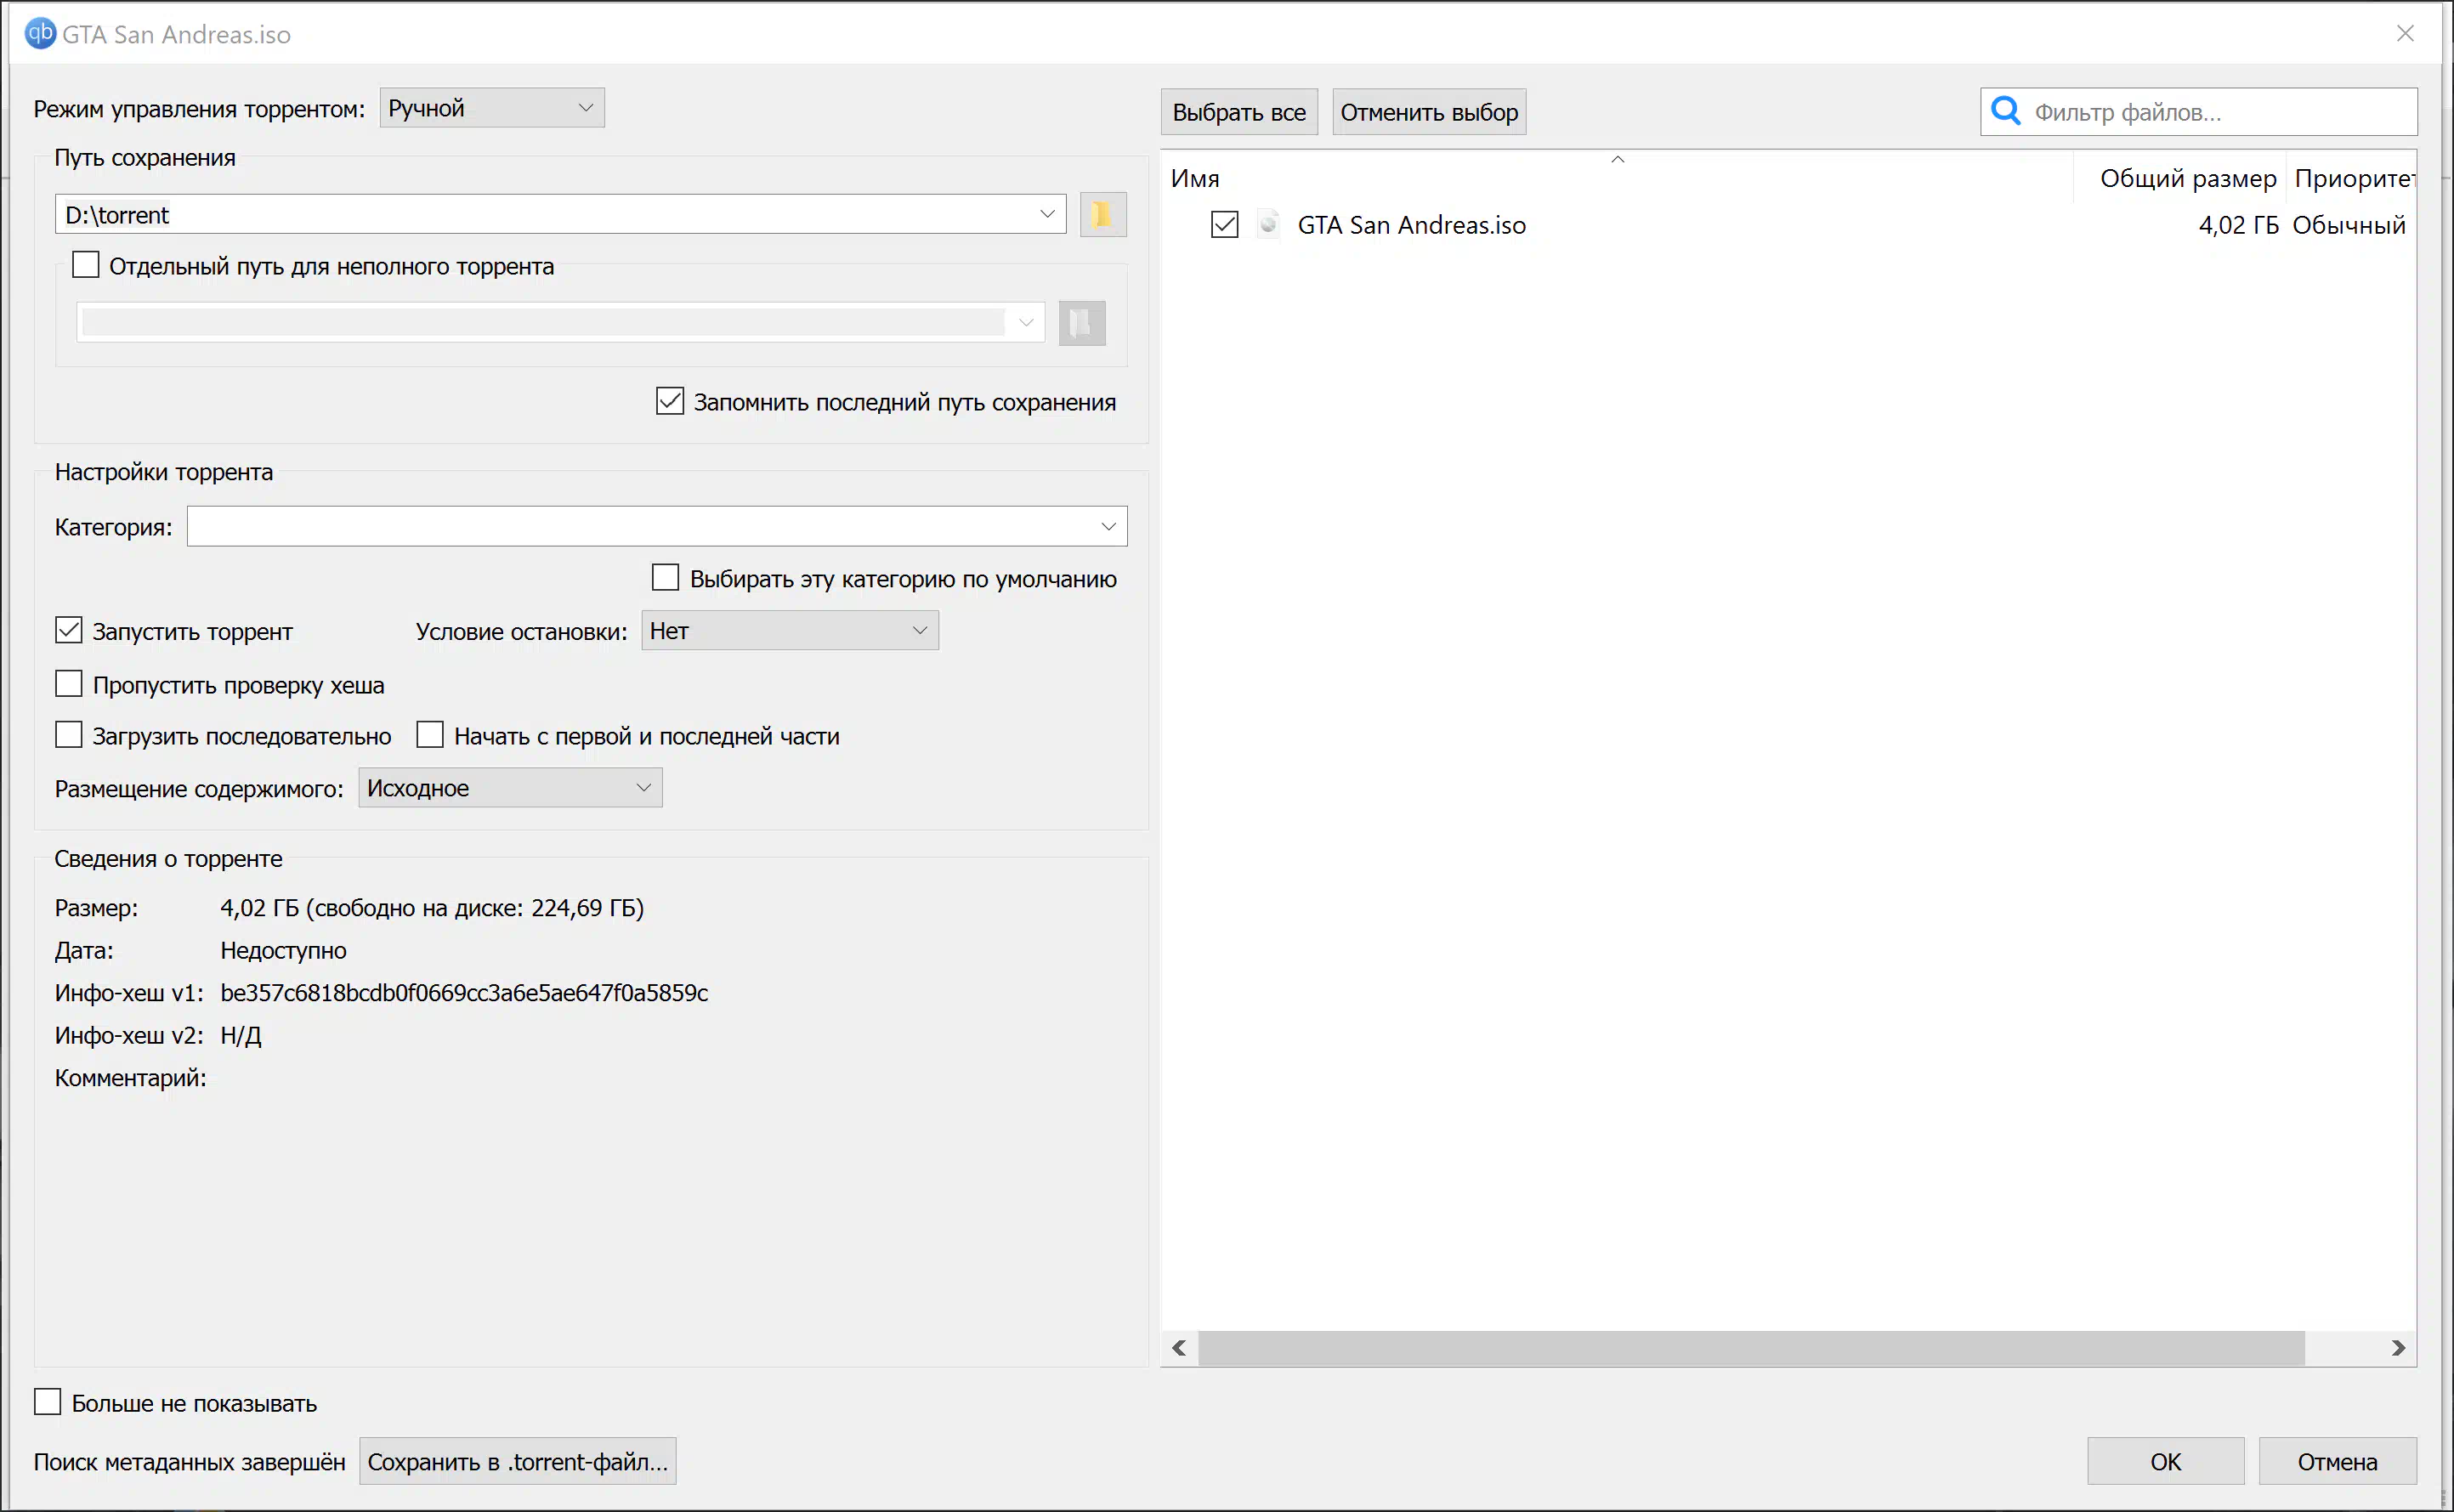Open folder browser for save path
The height and width of the screenshot is (1512, 2454).
[1103, 214]
